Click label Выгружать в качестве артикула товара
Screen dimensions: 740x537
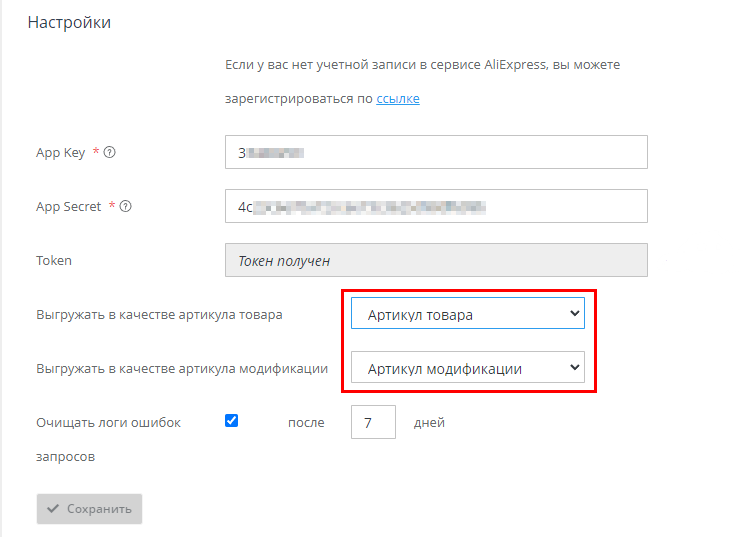[159, 315]
